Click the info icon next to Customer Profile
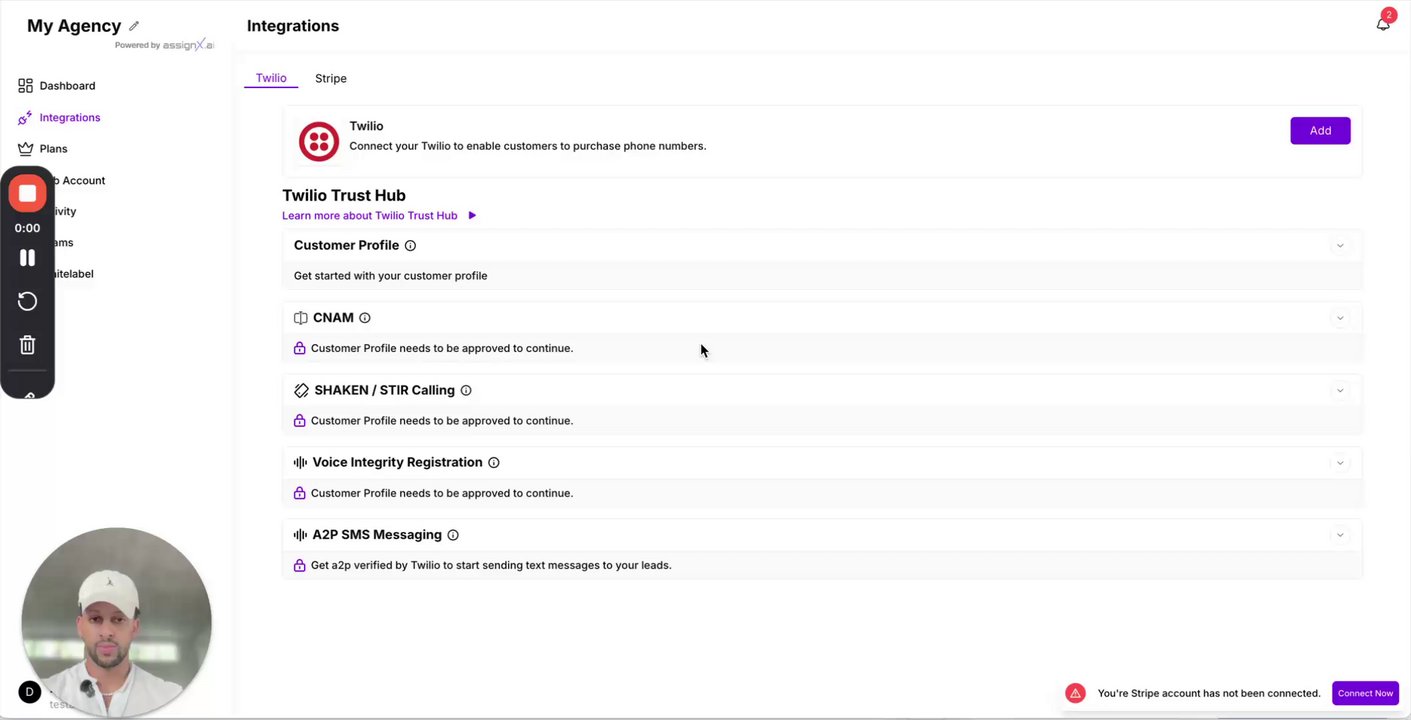 coord(410,246)
